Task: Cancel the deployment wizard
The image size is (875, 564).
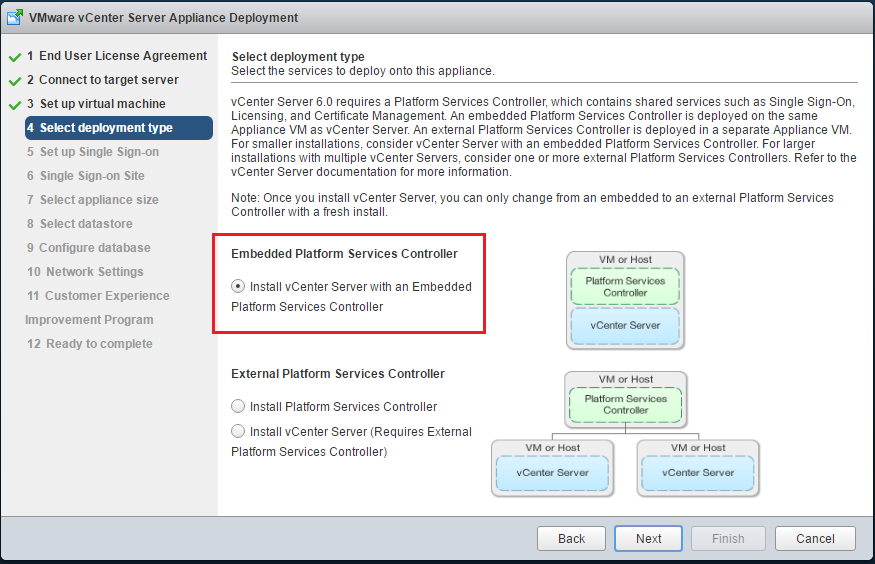Action: (x=815, y=539)
